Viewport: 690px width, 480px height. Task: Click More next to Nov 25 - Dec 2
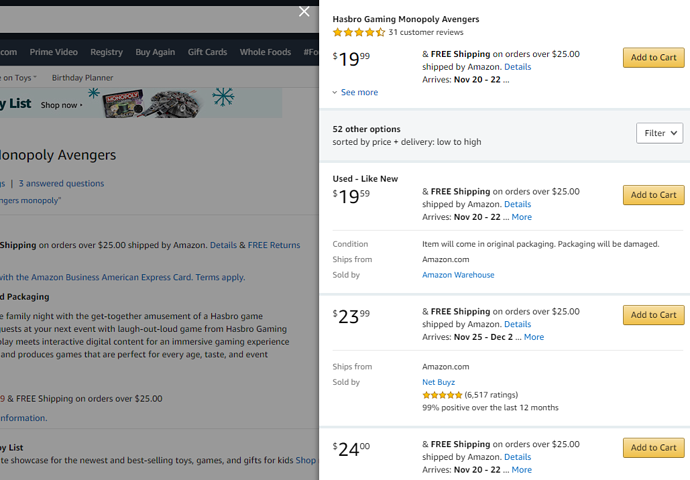click(534, 337)
